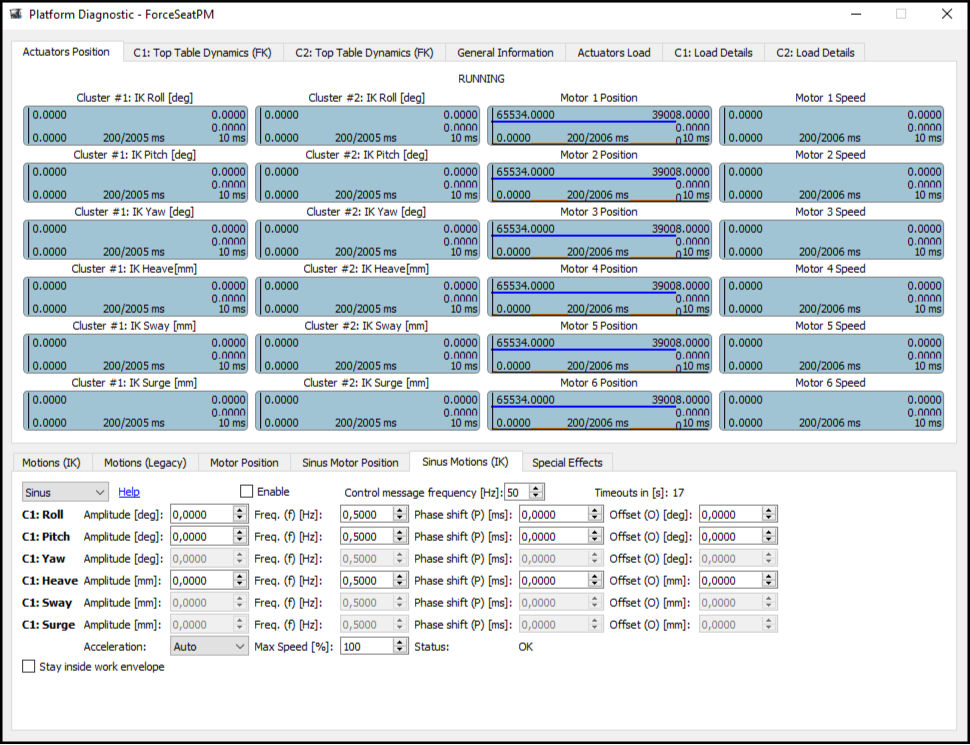Tick the Enable checkbox

point(246,491)
